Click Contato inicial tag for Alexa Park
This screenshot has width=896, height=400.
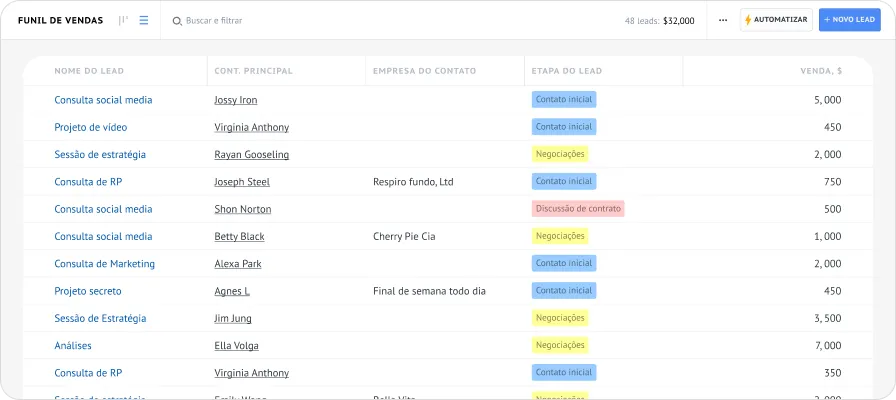click(564, 263)
